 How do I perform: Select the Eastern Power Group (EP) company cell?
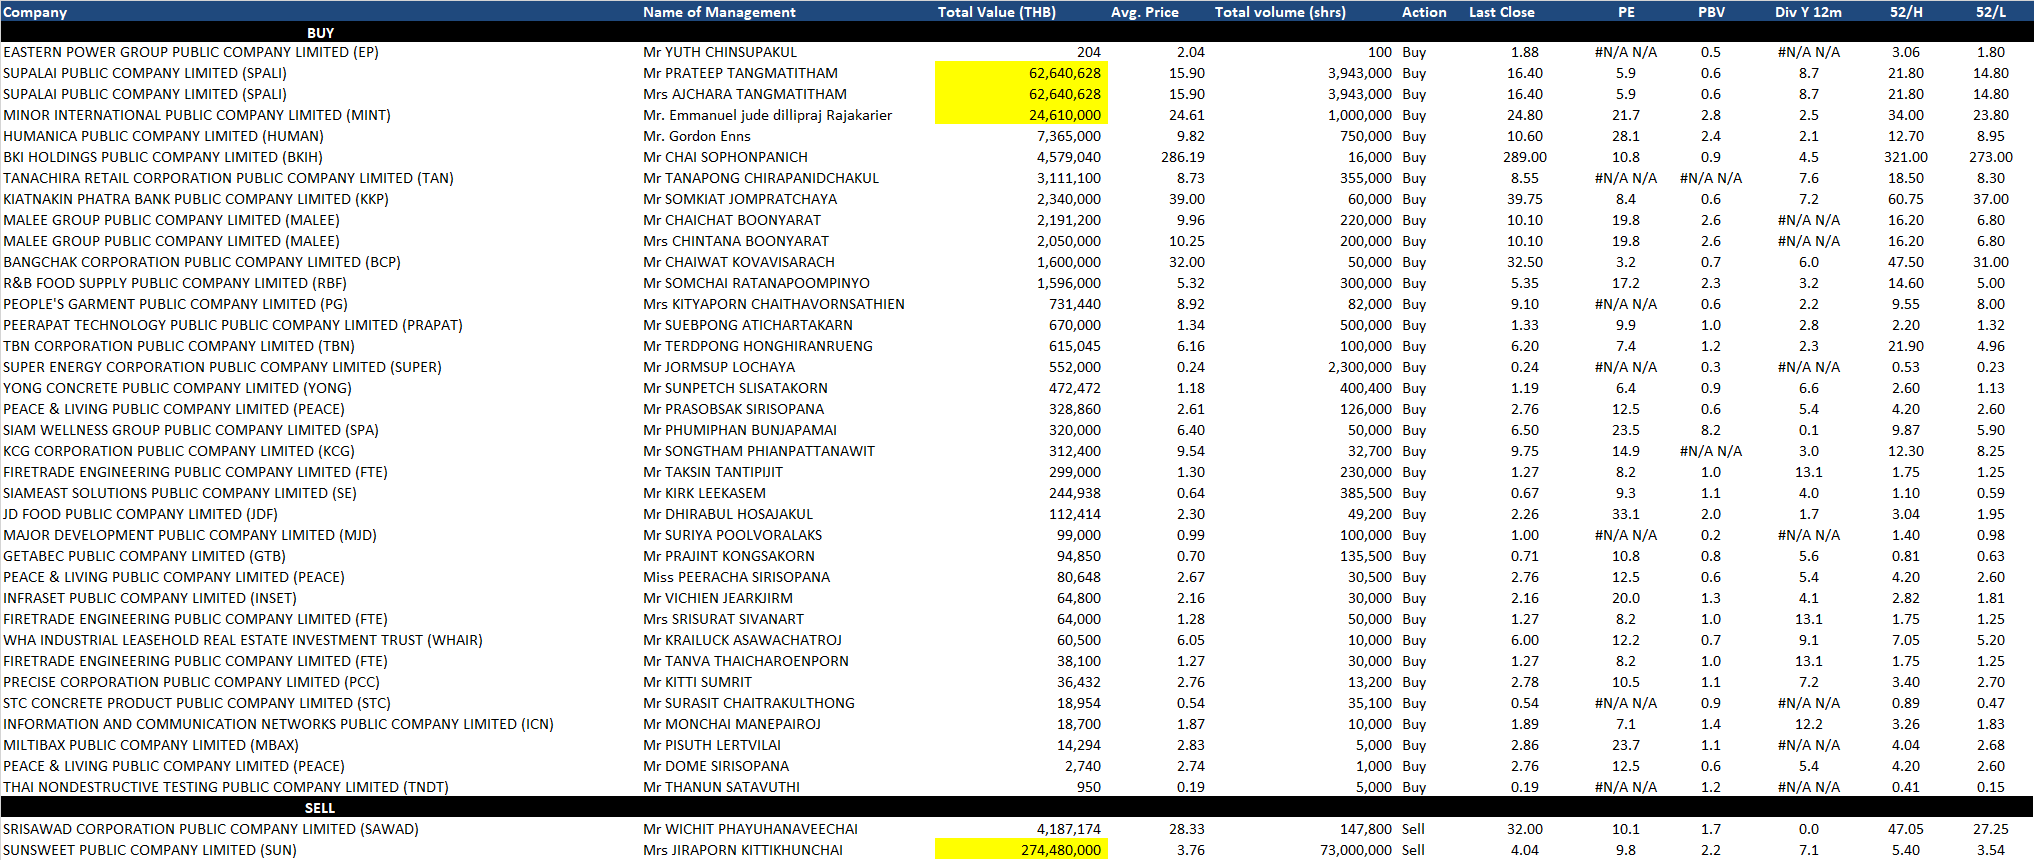pos(191,52)
